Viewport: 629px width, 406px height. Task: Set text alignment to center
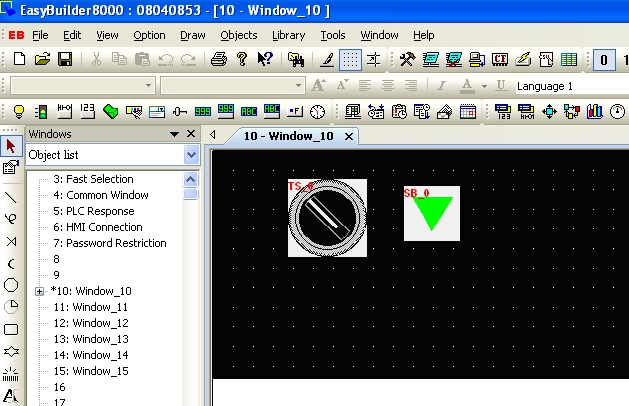(388, 85)
